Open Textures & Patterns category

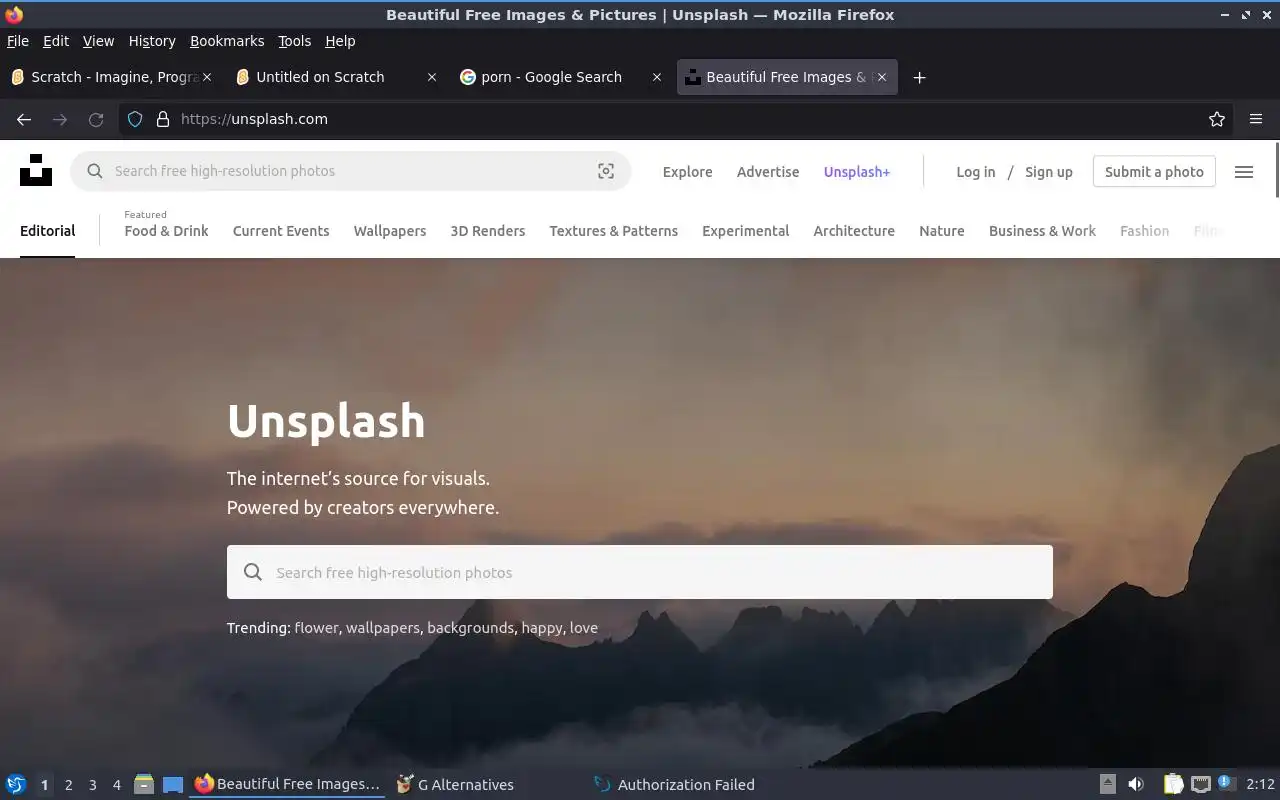(x=614, y=231)
